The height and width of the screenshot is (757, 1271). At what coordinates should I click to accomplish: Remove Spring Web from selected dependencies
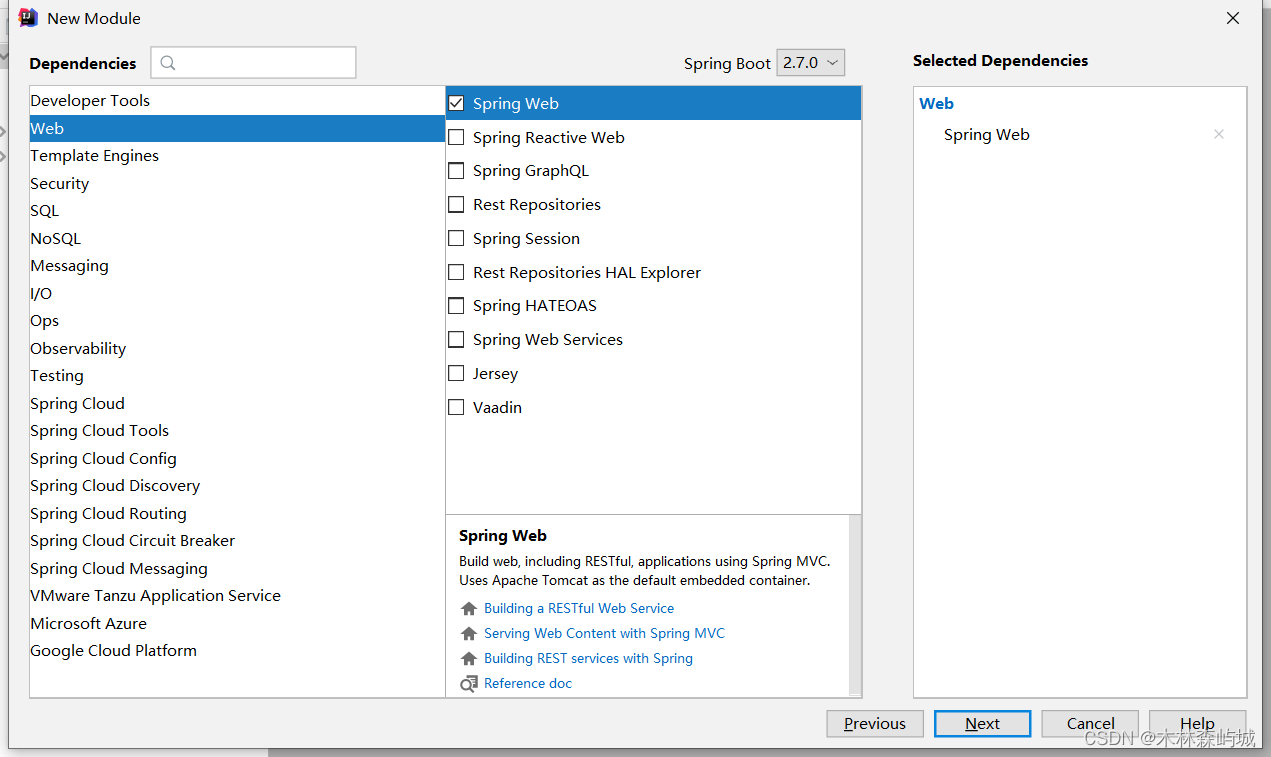pyautogui.click(x=1219, y=134)
